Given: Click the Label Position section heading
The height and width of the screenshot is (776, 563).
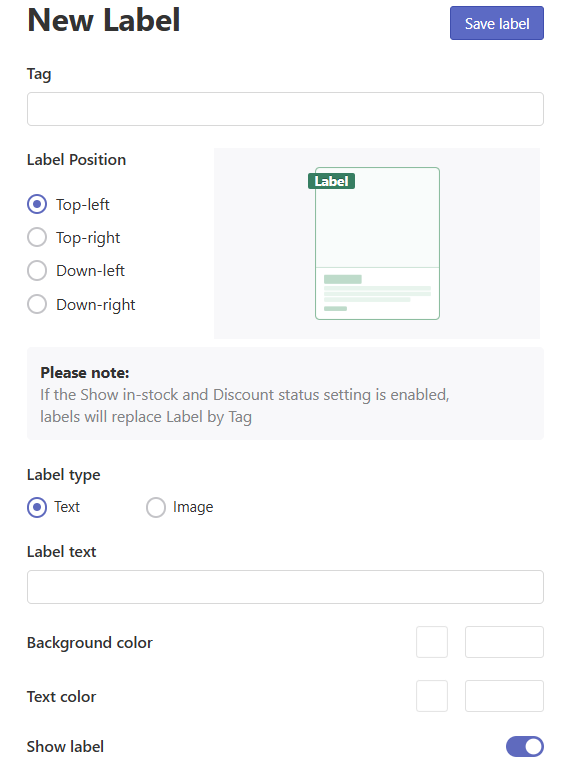Looking at the screenshot, I should tap(76, 160).
